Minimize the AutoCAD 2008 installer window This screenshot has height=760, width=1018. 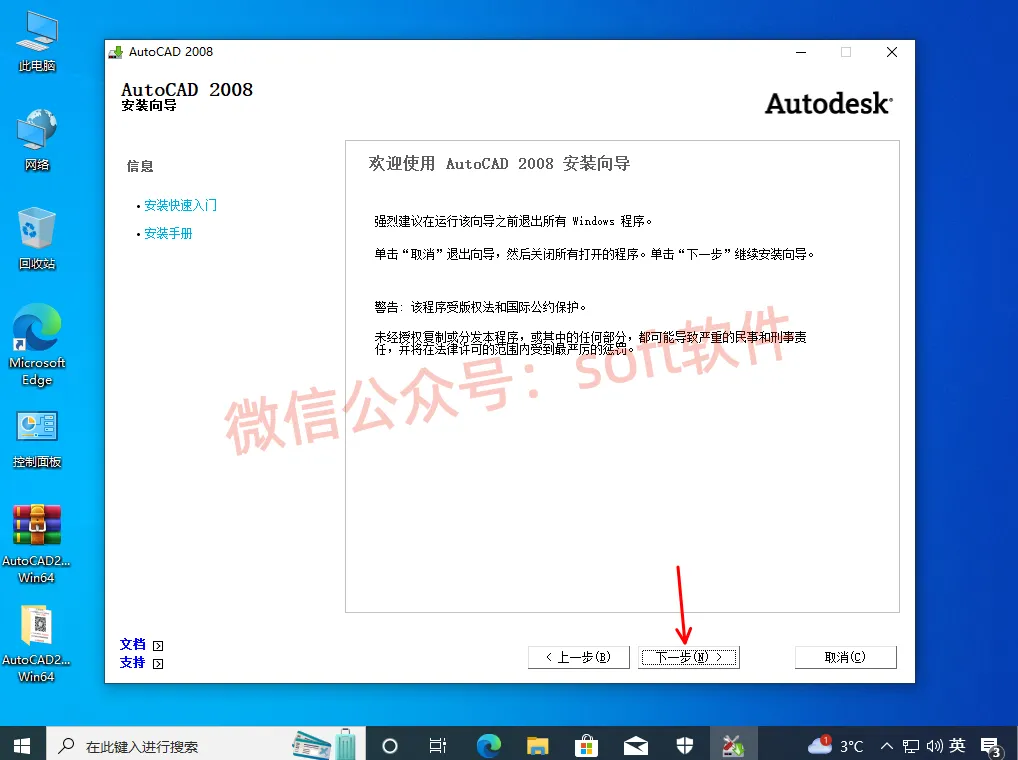(x=801, y=52)
